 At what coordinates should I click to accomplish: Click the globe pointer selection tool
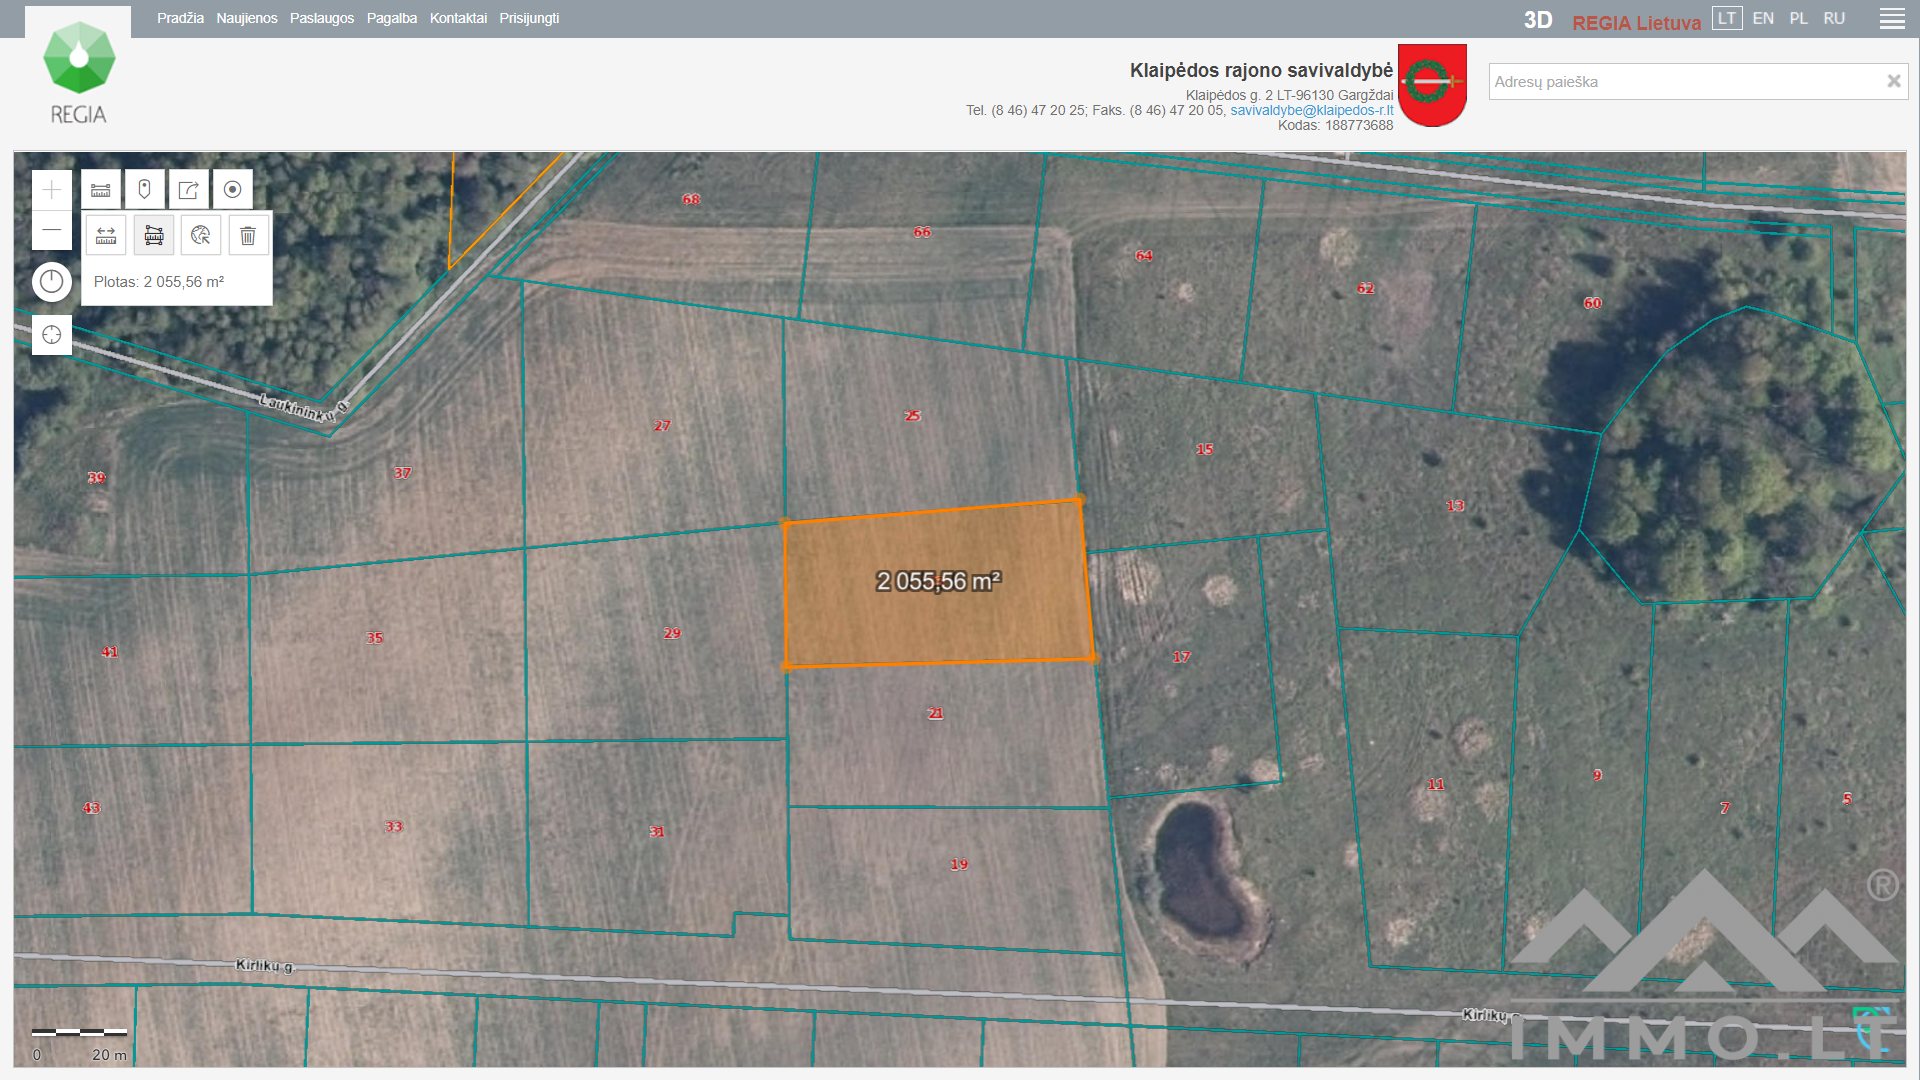[201, 236]
